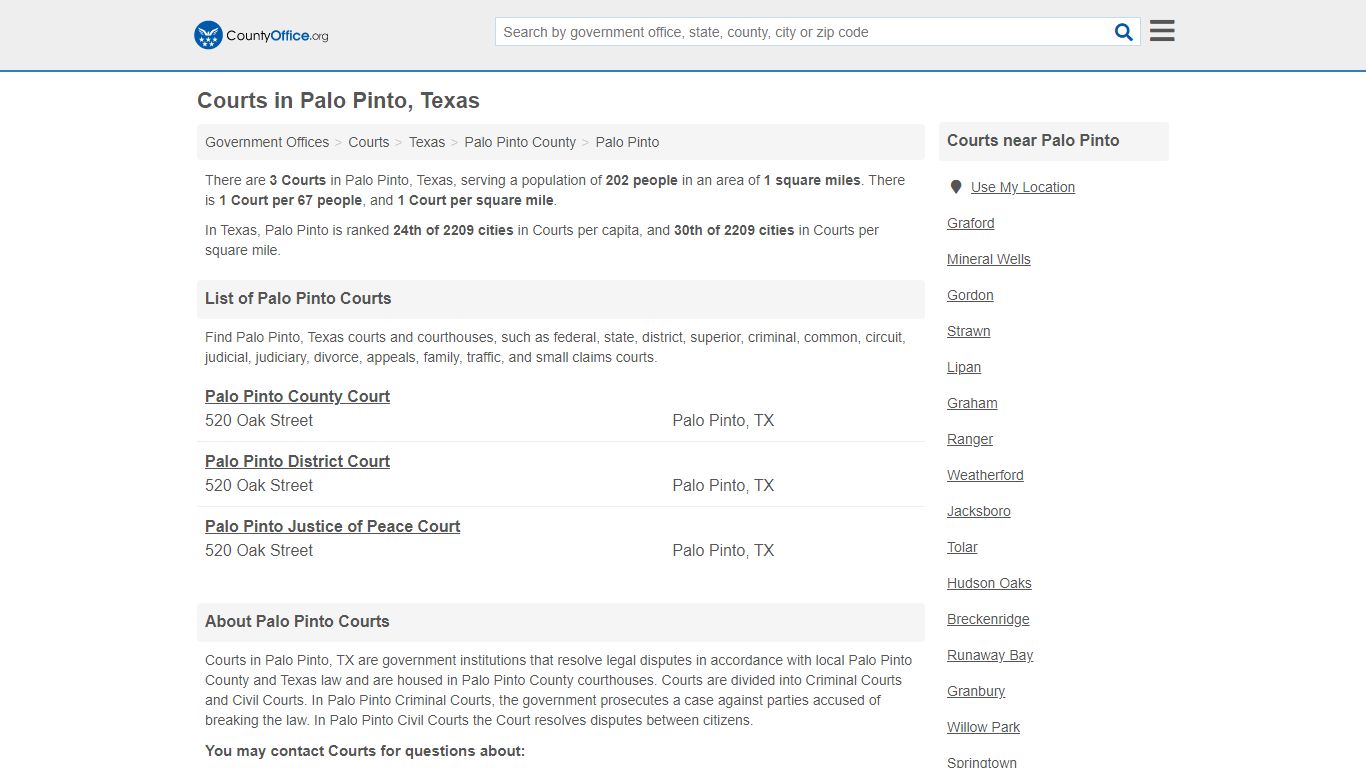View courts near Hudson Oaks

click(989, 583)
